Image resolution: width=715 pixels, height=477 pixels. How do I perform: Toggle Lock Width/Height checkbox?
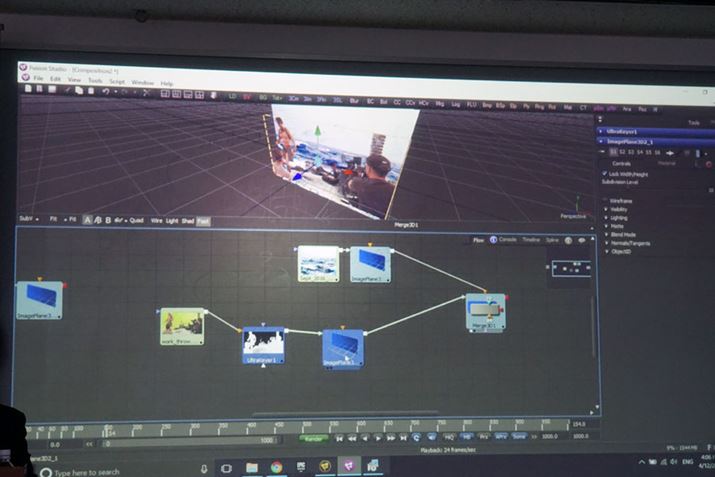pos(604,173)
